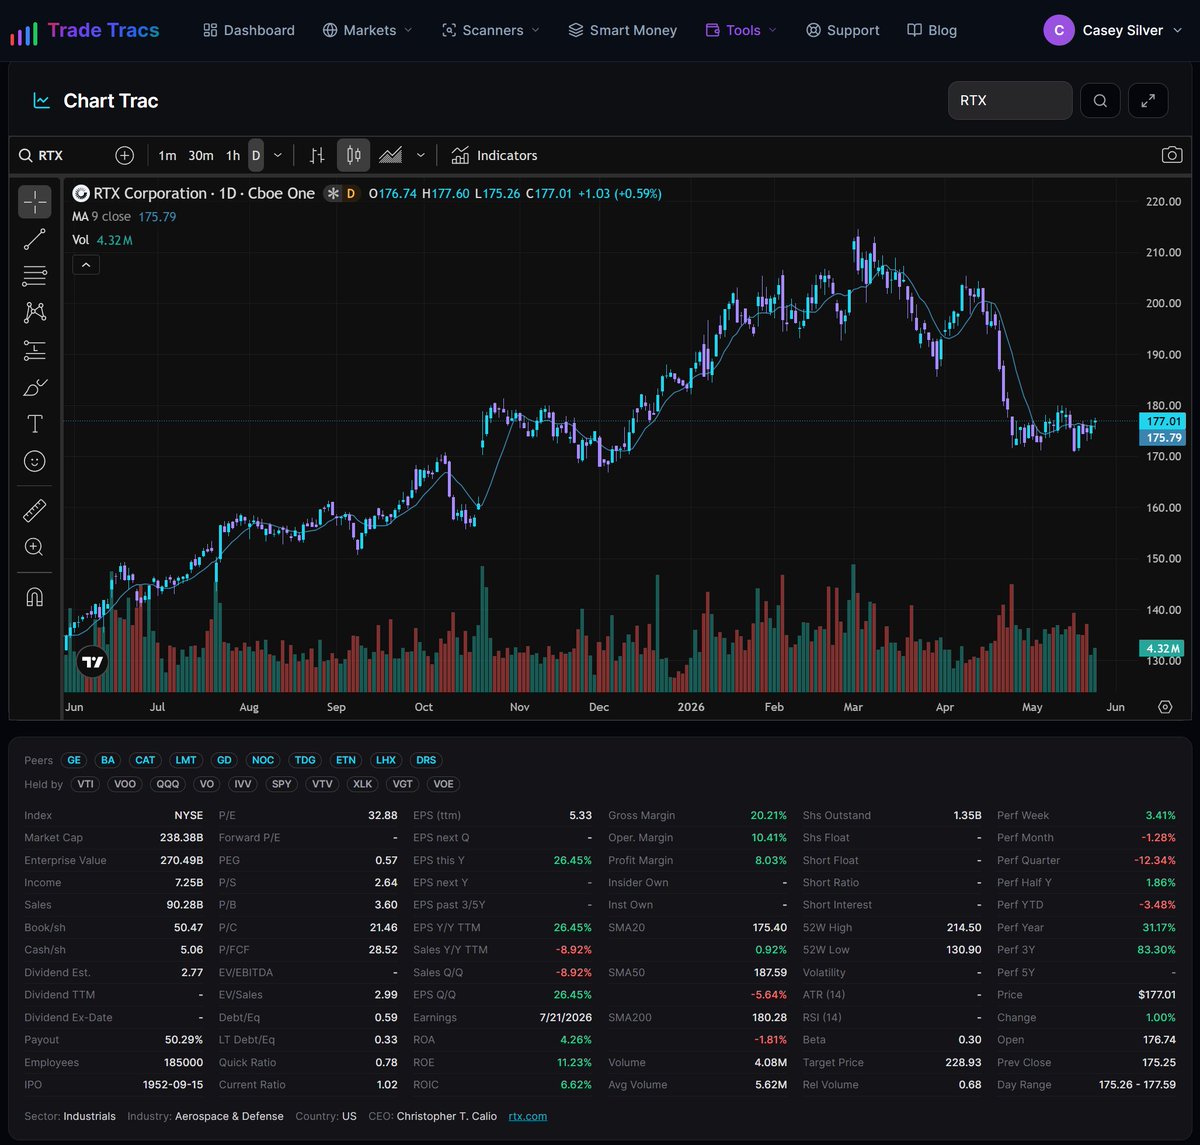Open the Smart Money page
This screenshot has height=1145, width=1200.
[x=622, y=30]
